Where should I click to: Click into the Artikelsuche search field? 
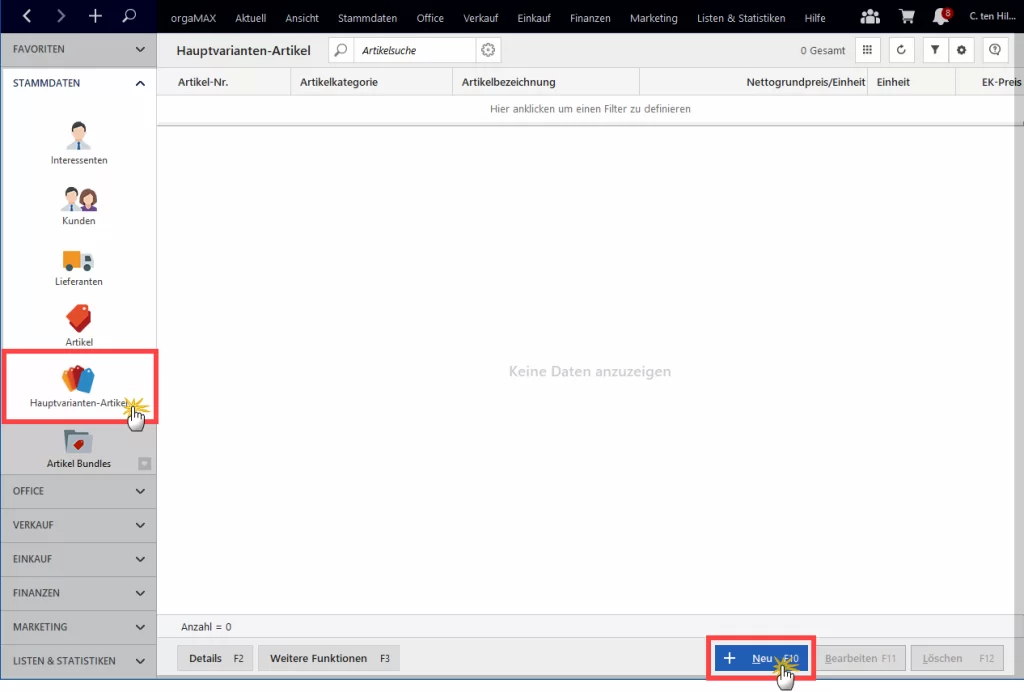415,50
